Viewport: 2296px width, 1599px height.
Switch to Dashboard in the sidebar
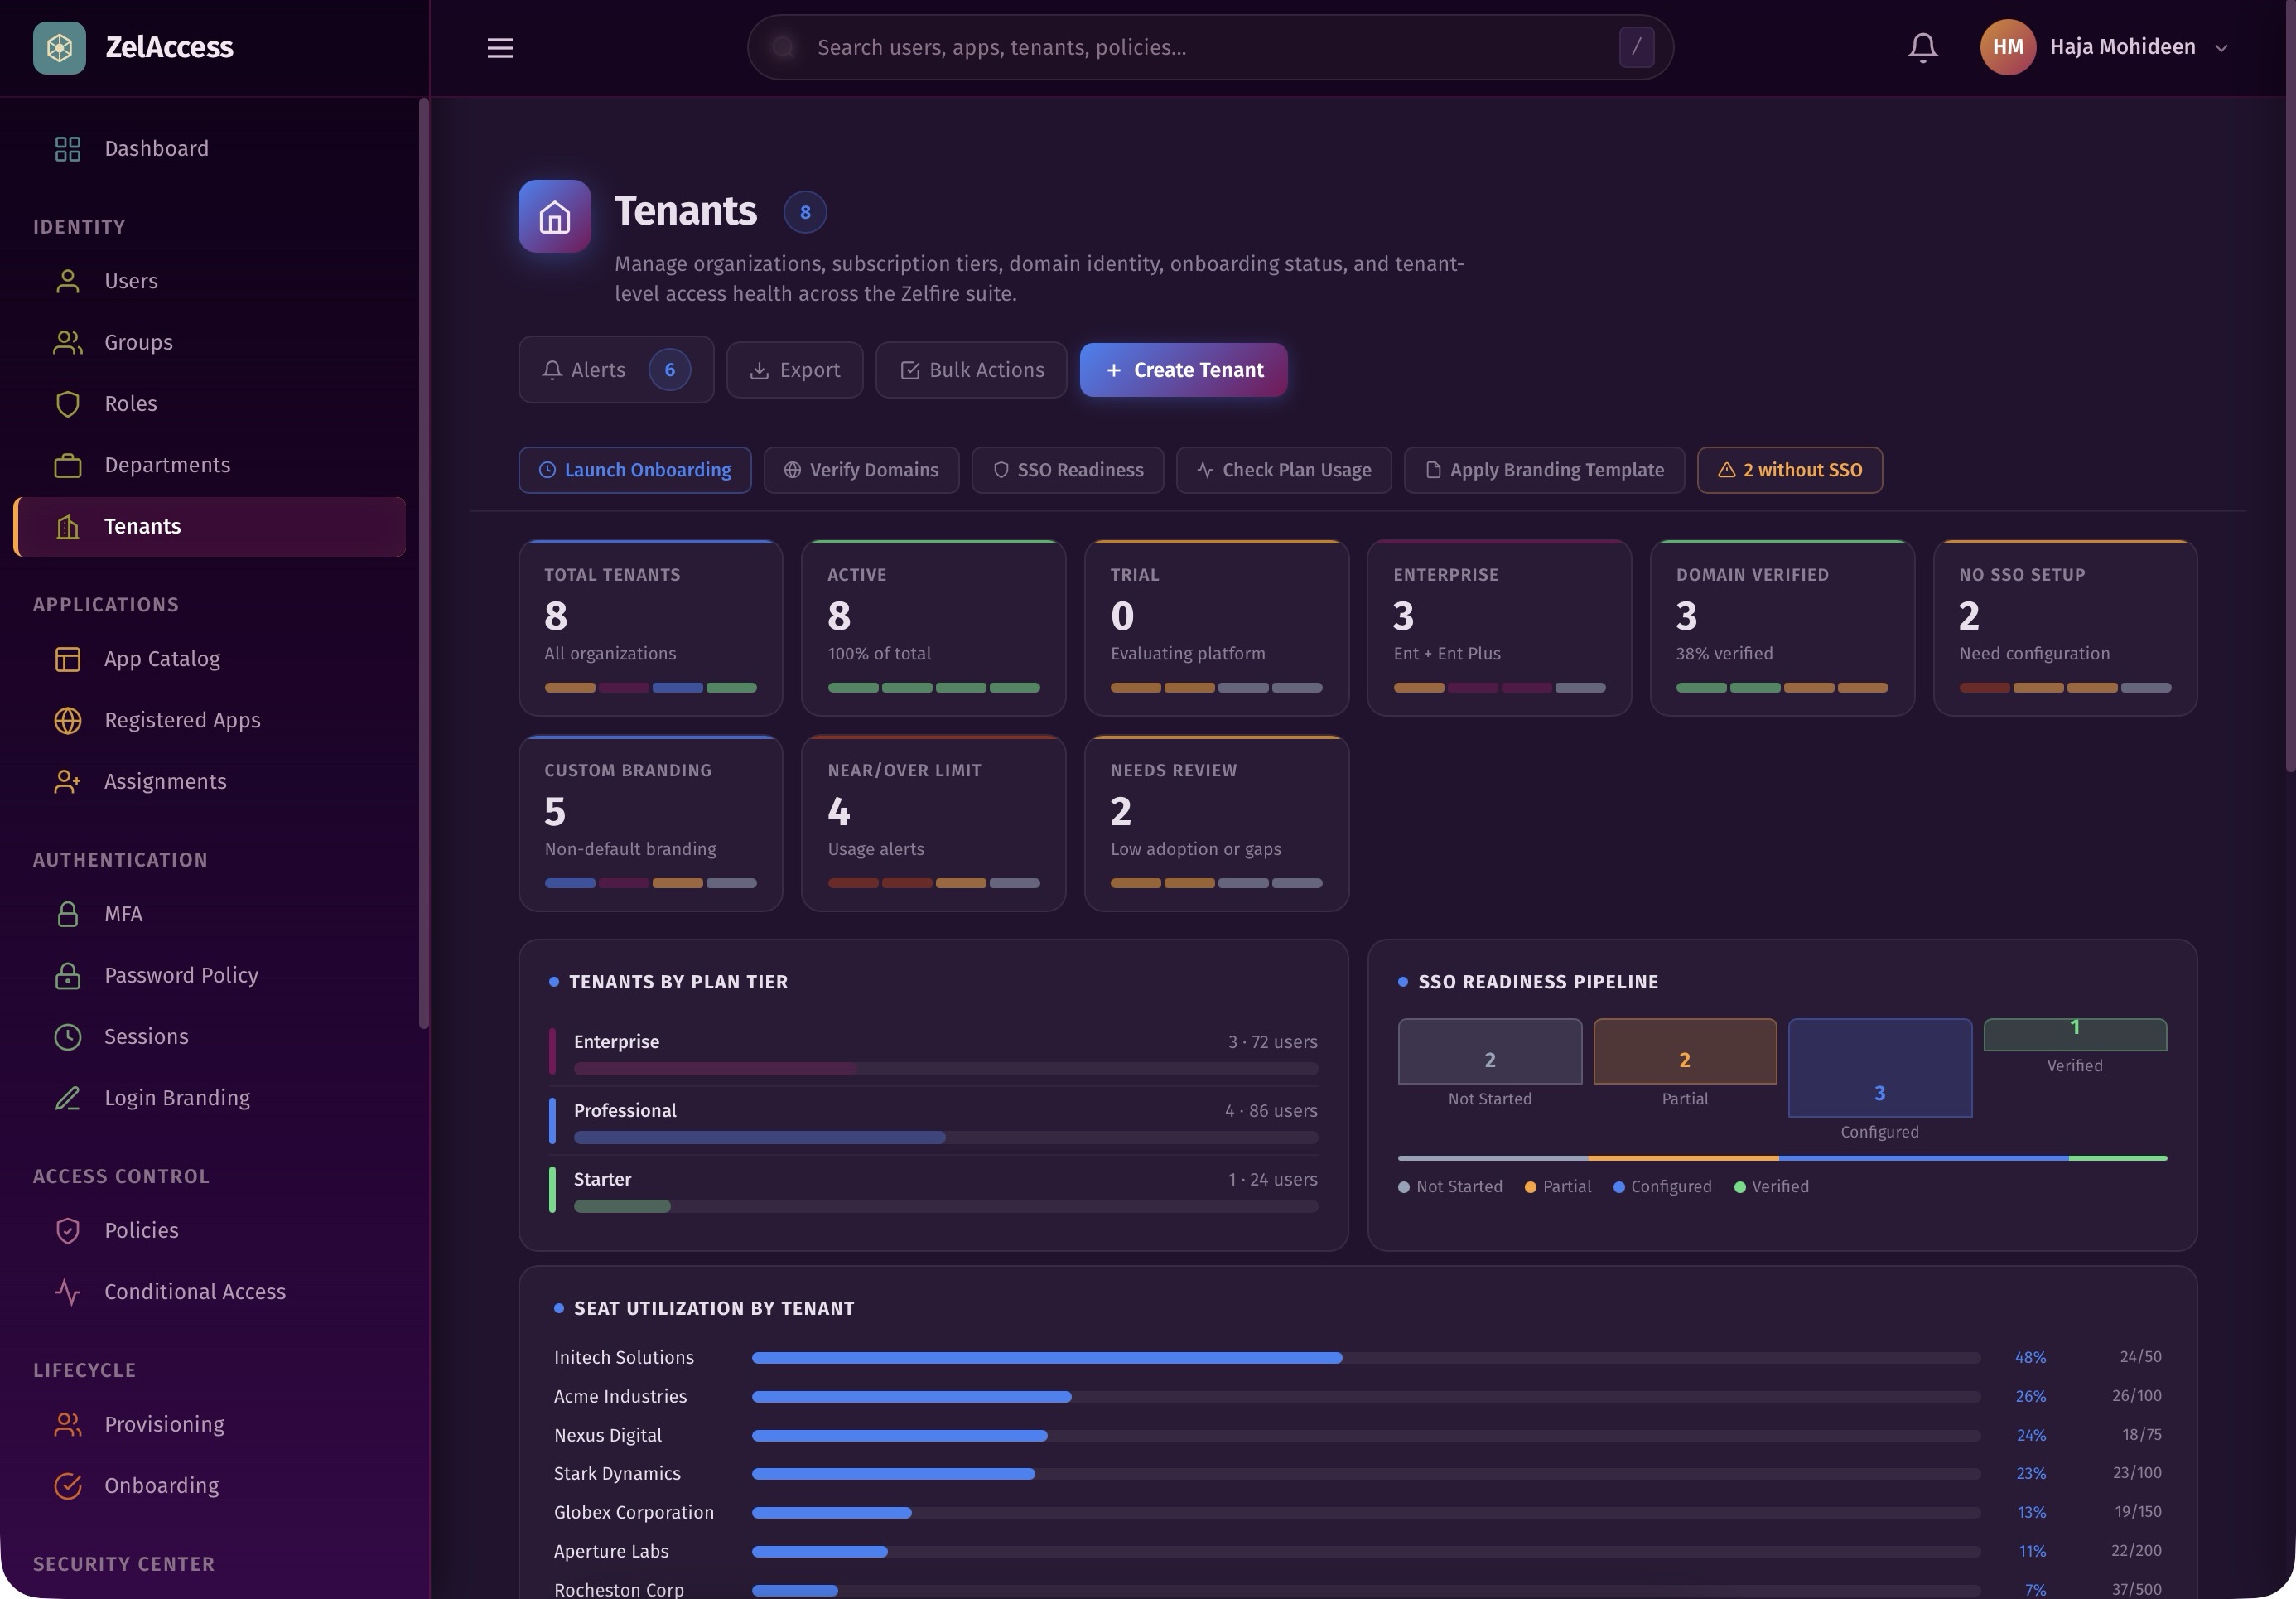pyautogui.click(x=156, y=148)
